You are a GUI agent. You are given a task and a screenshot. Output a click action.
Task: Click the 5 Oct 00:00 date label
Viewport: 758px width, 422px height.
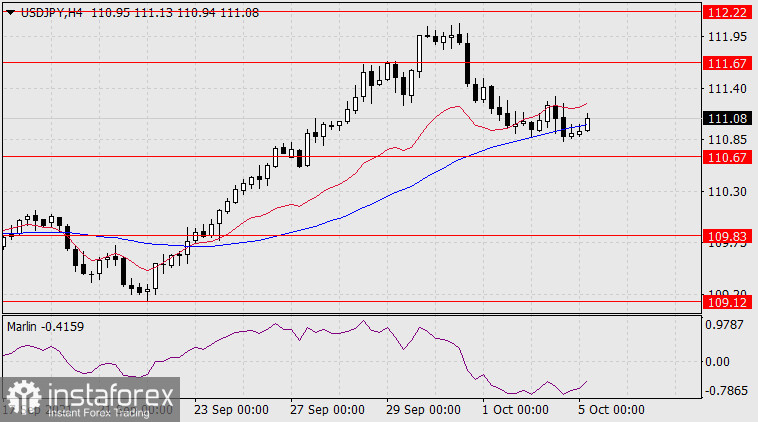click(x=610, y=409)
